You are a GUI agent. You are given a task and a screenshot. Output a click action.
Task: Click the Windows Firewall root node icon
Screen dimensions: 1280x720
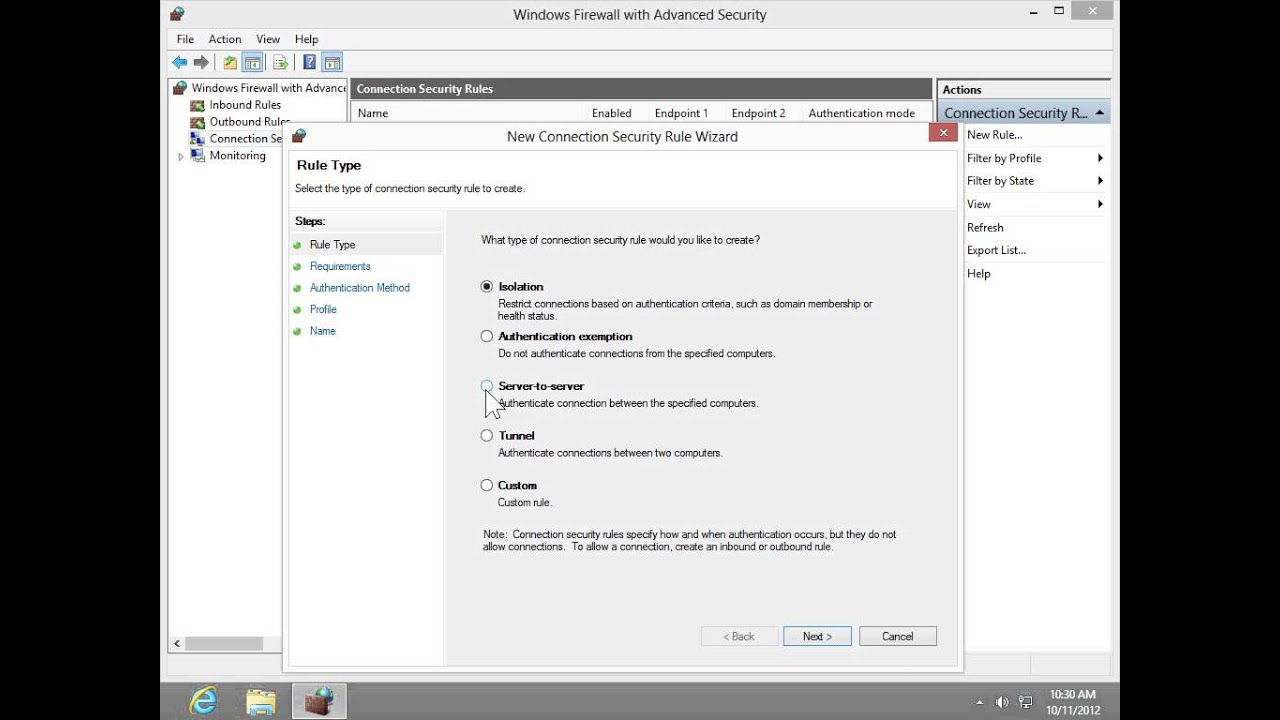point(180,88)
